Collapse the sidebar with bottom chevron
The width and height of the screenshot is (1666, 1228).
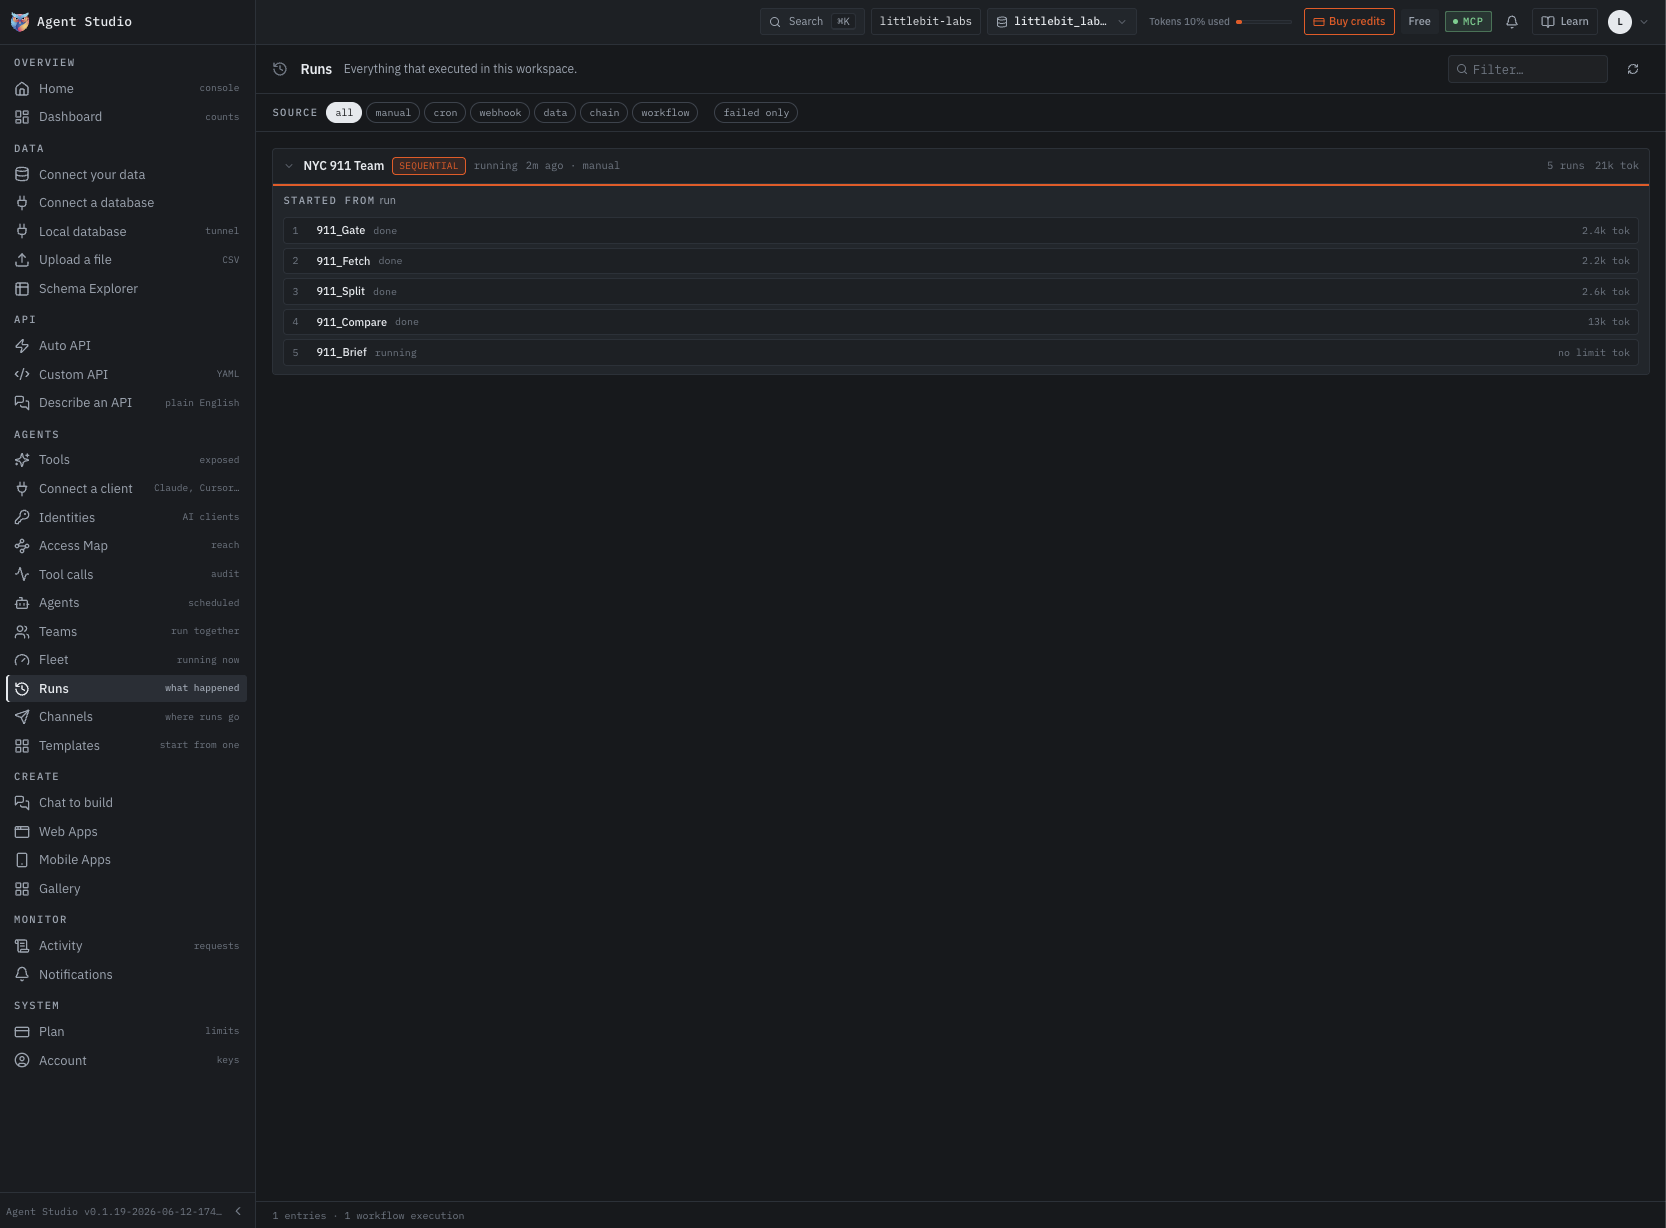pos(238,1211)
